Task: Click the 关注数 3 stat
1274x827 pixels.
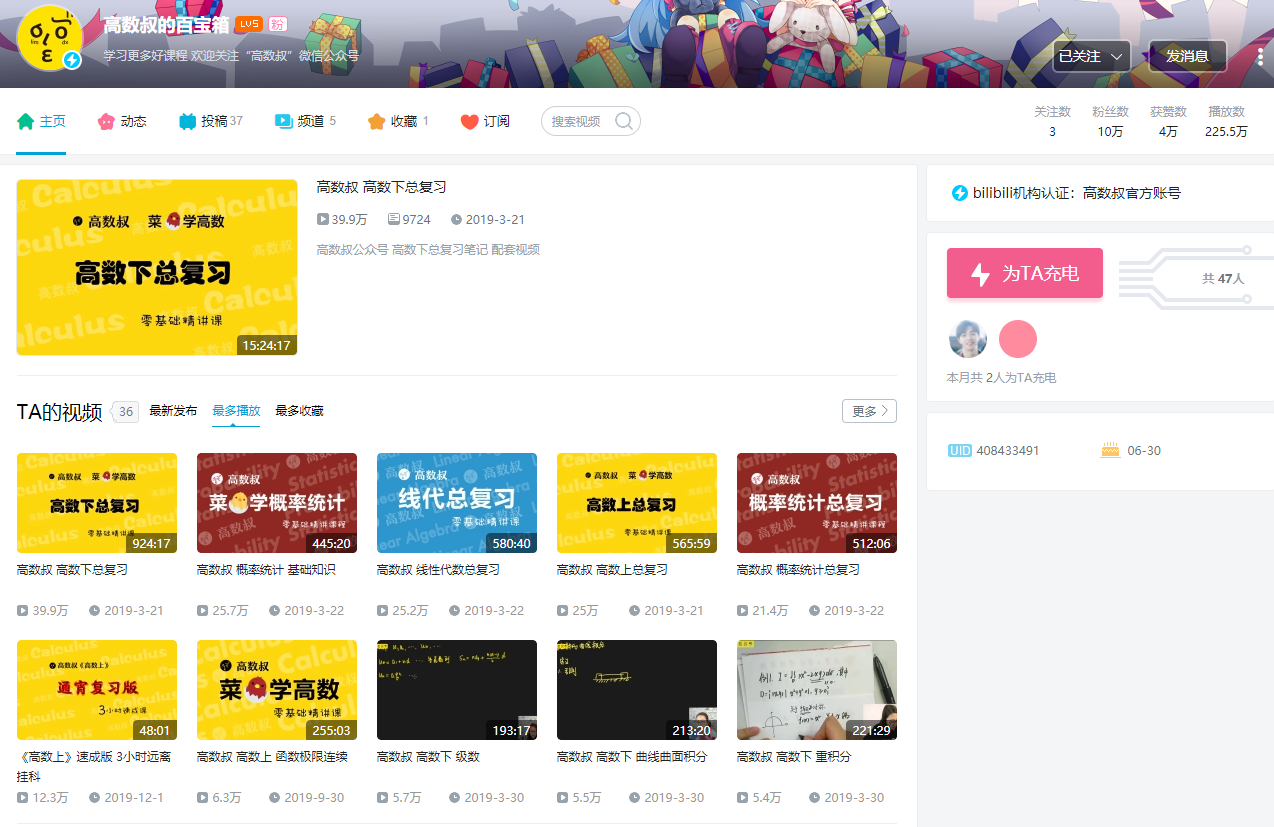Action: click(1052, 121)
